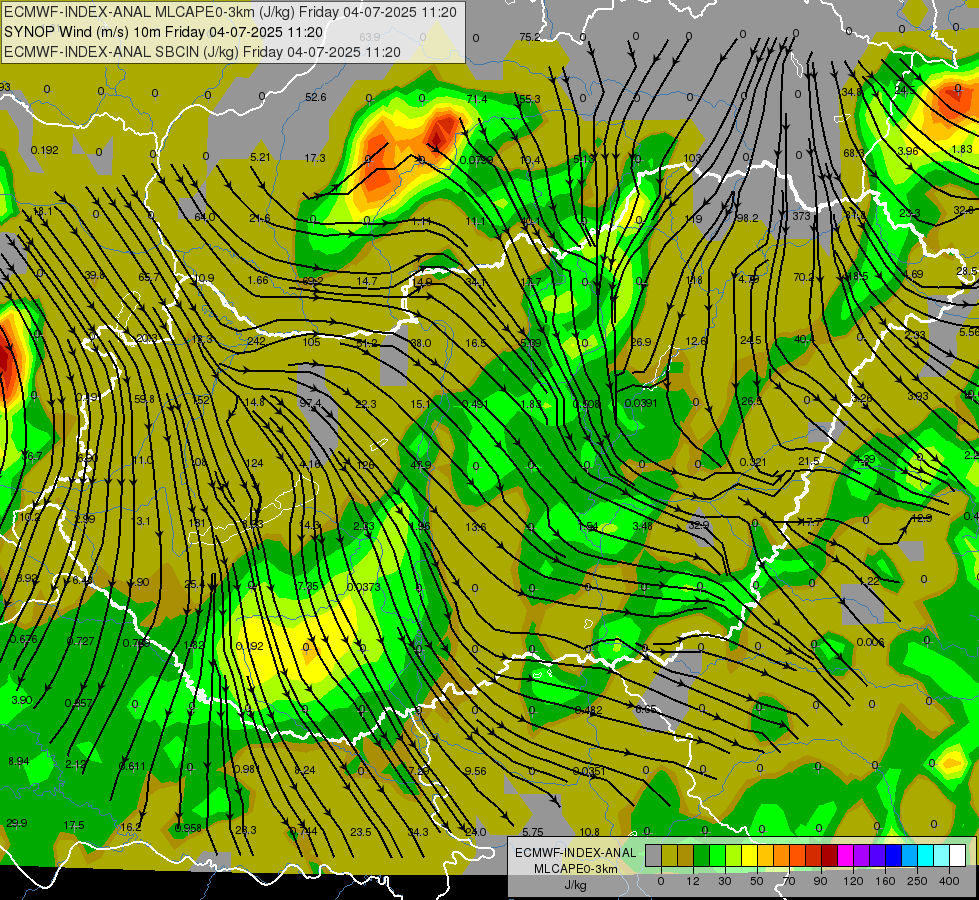
Task: Choose the lime yellow-green legend swatch
Action: pos(734,855)
